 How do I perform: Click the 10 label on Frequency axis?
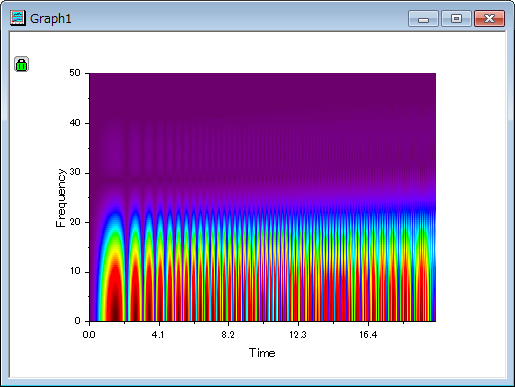pos(75,271)
